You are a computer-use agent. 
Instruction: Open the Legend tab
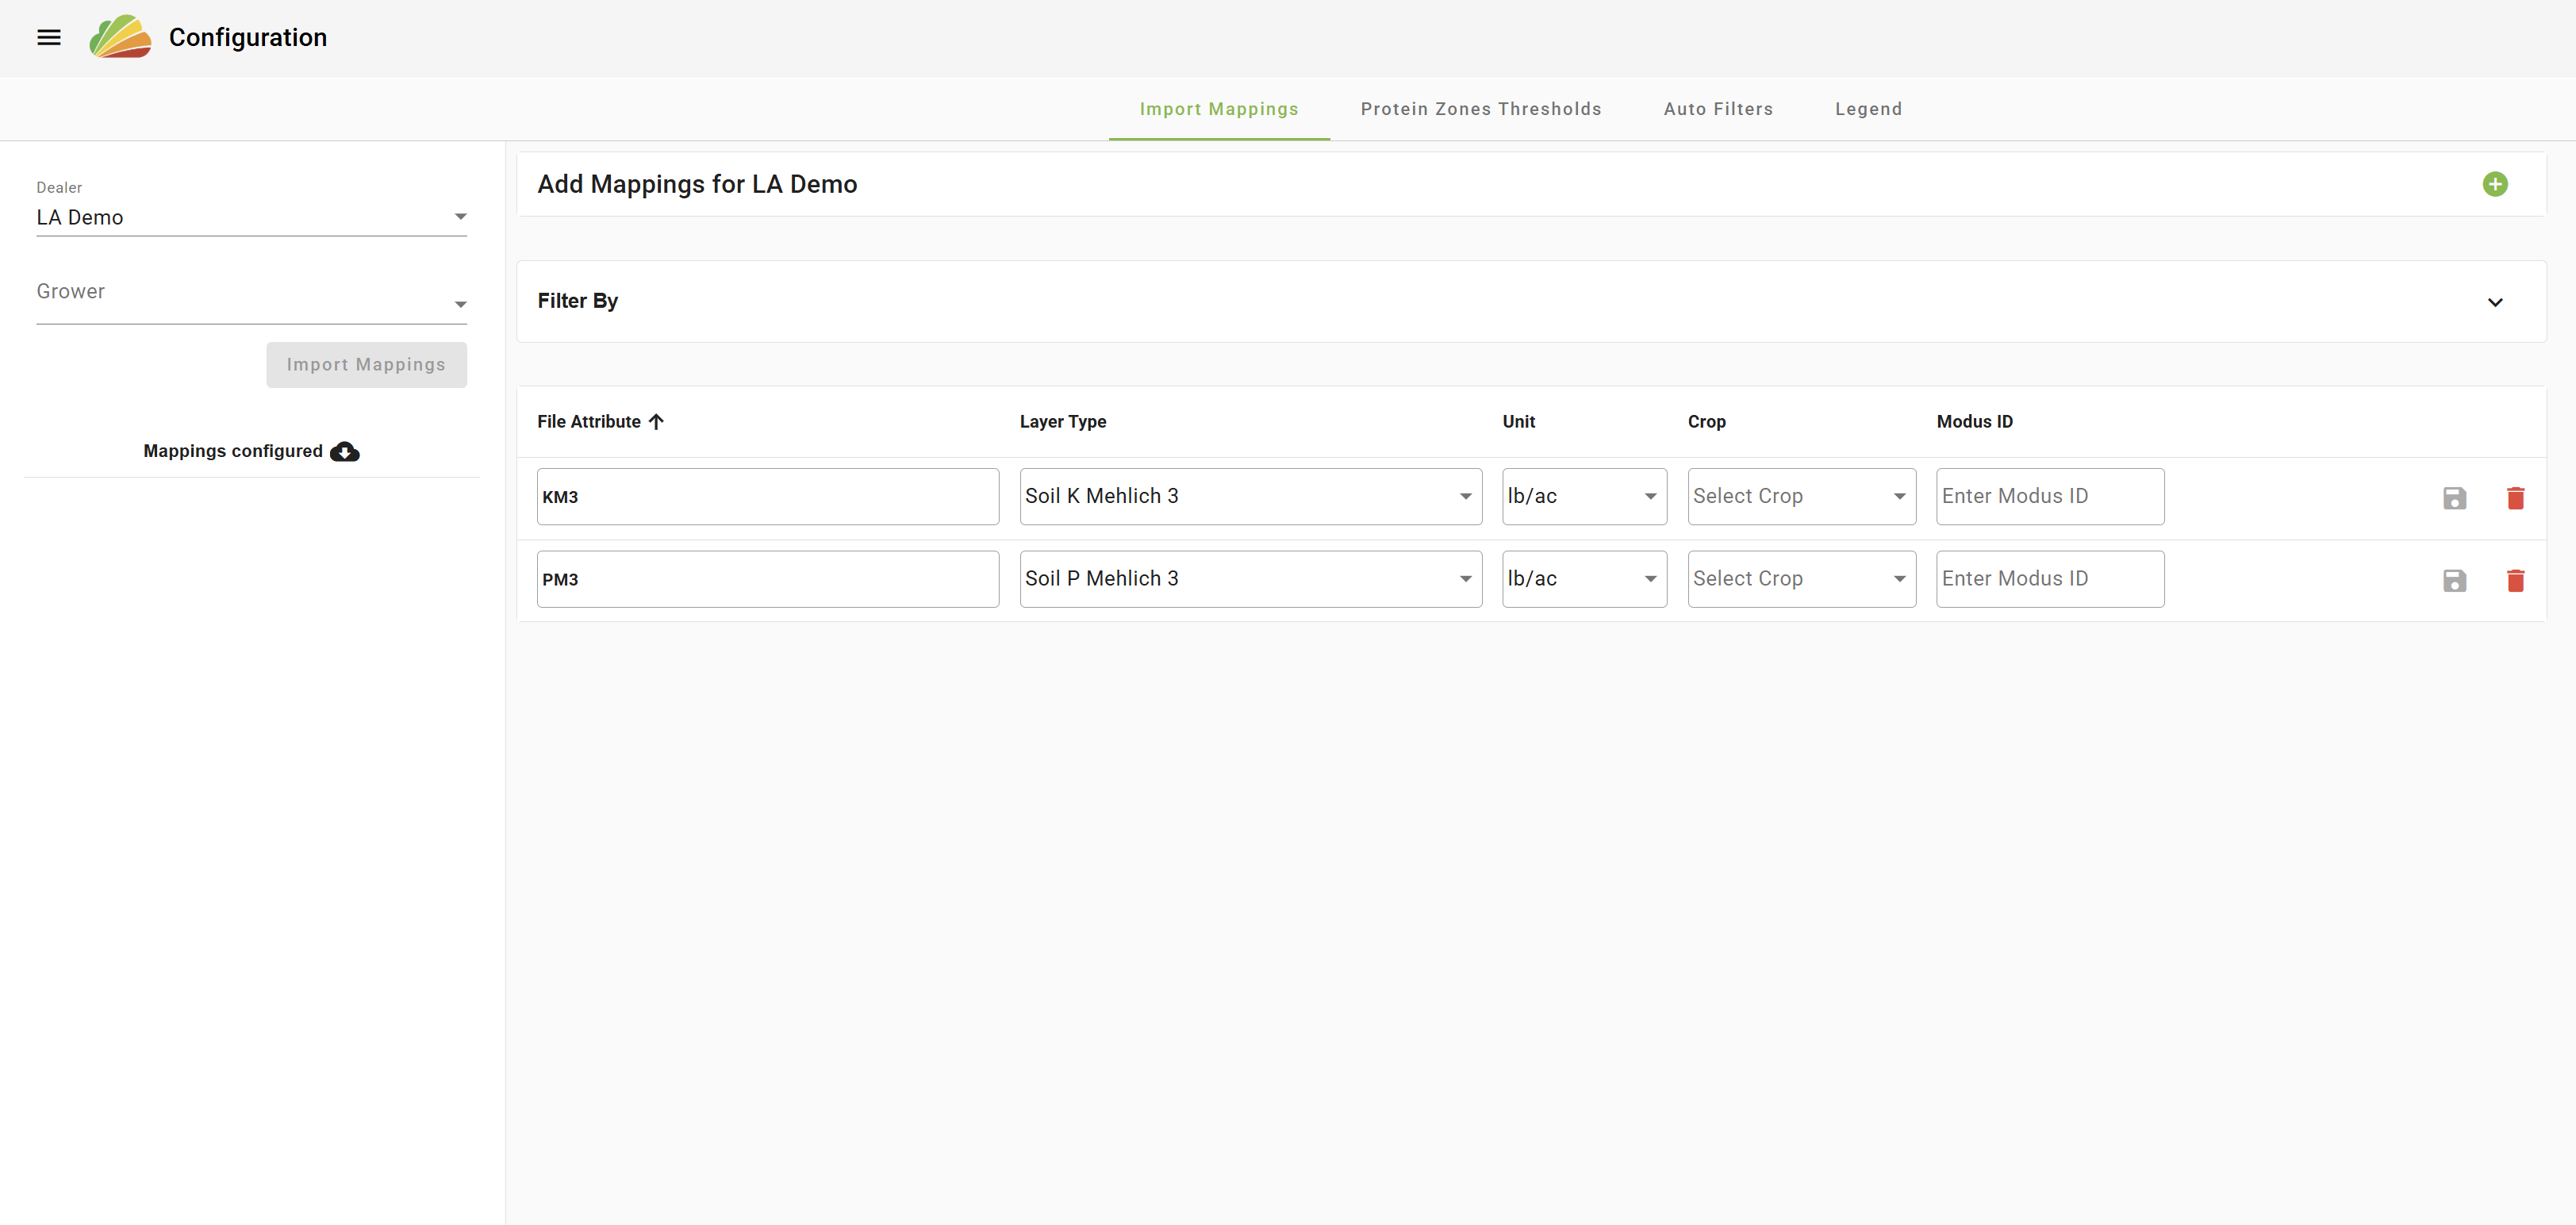pyautogui.click(x=1868, y=109)
